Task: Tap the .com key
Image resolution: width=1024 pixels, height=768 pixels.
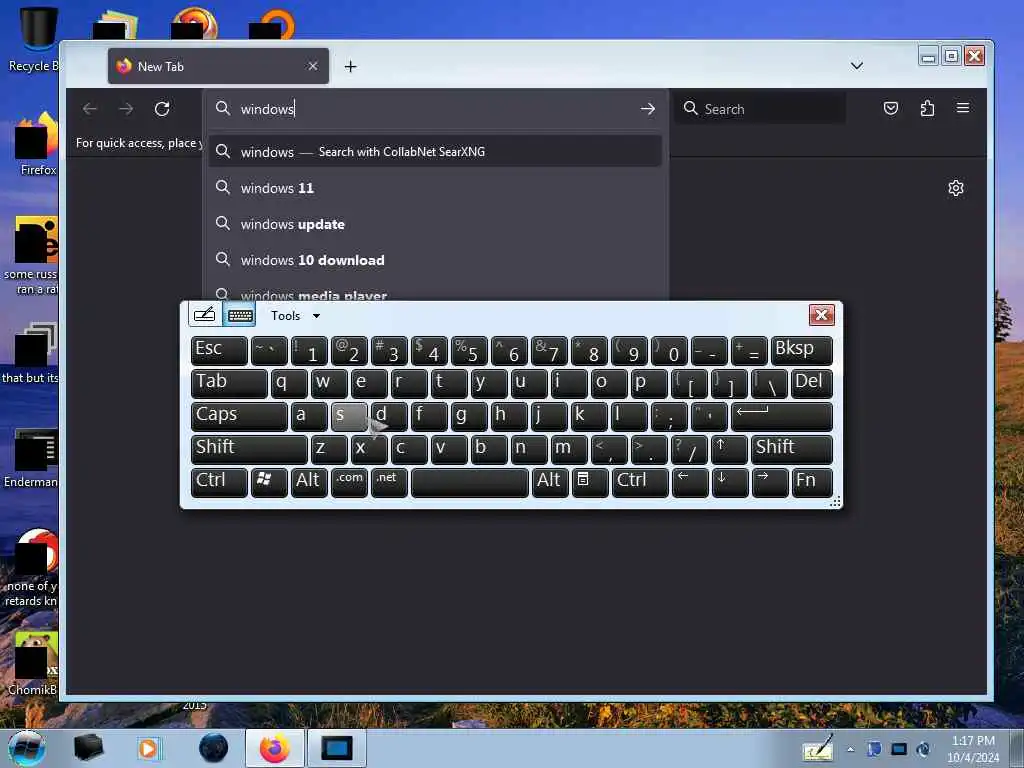Action: (x=349, y=482)
